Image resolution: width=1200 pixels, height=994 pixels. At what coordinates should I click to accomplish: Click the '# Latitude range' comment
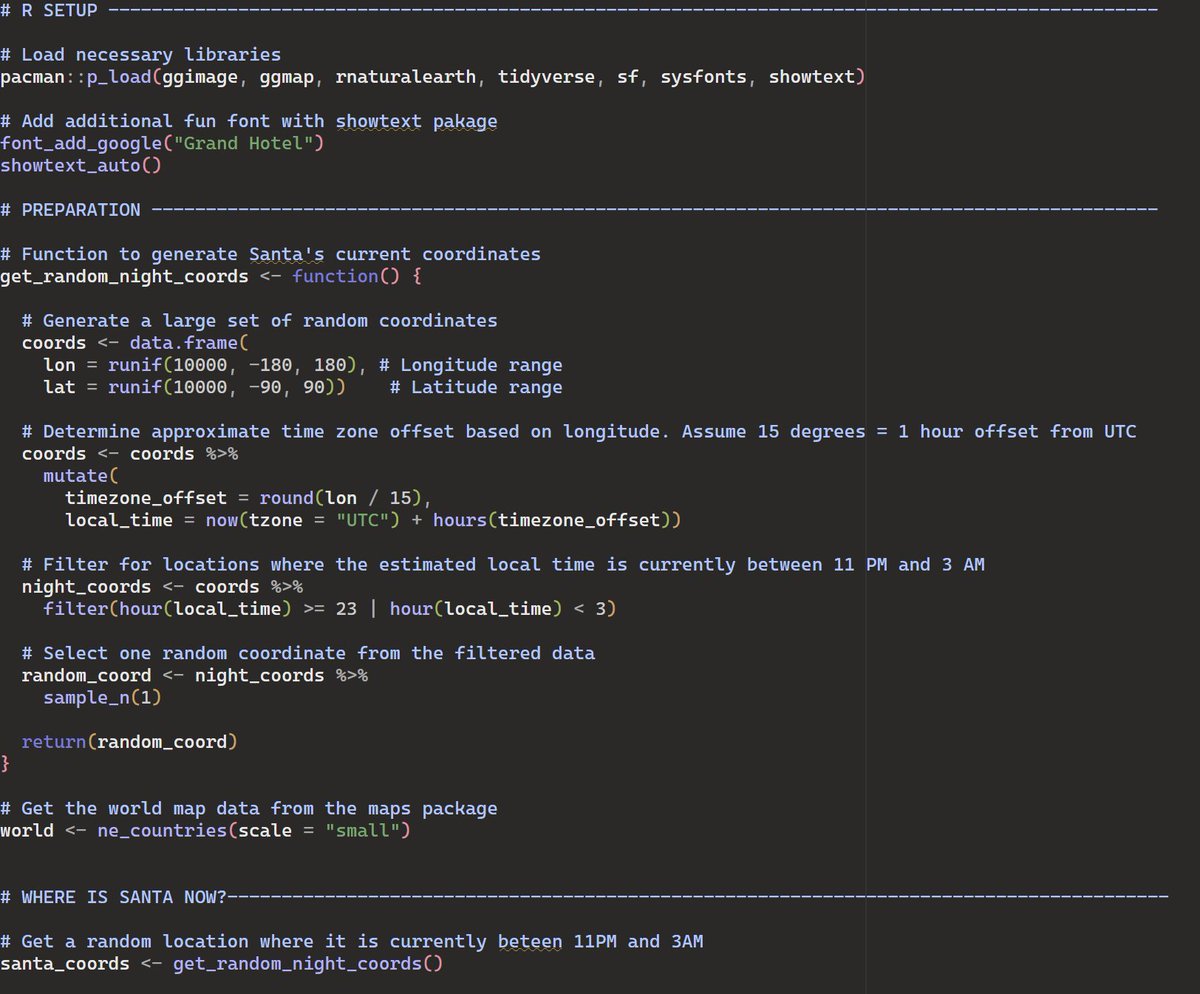[476, 387]
